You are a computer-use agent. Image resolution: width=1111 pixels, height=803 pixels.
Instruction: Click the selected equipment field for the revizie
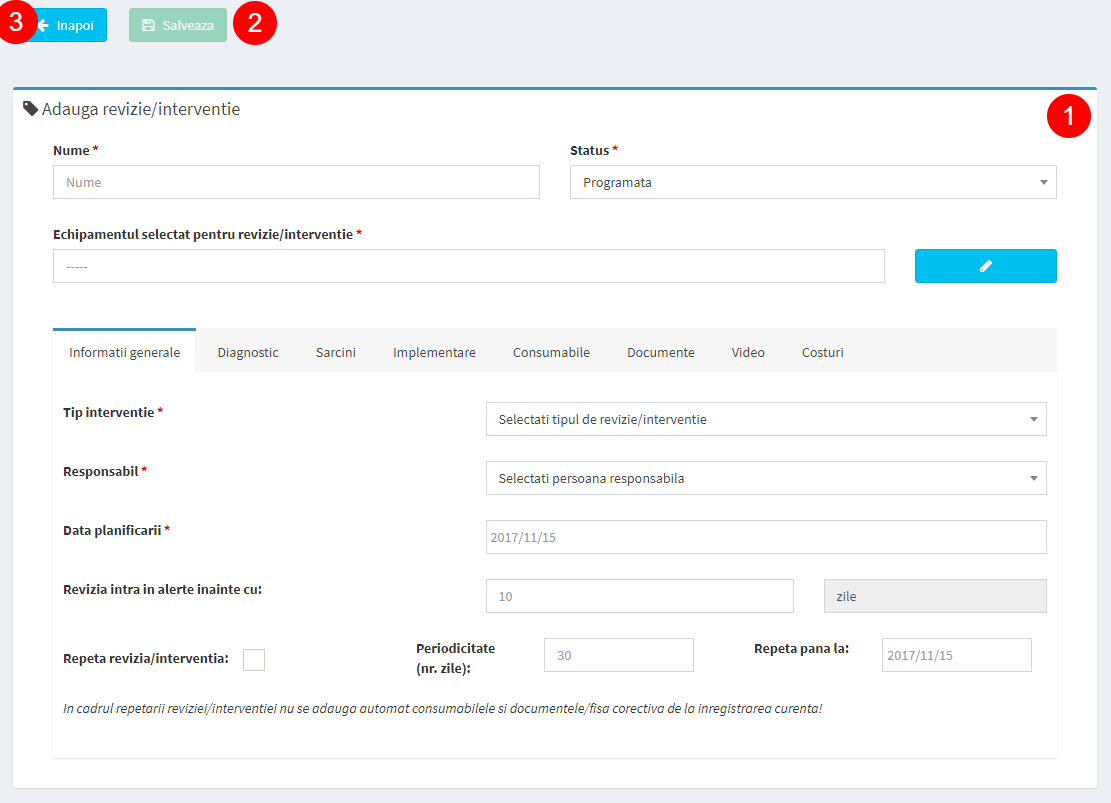(468, 266)
